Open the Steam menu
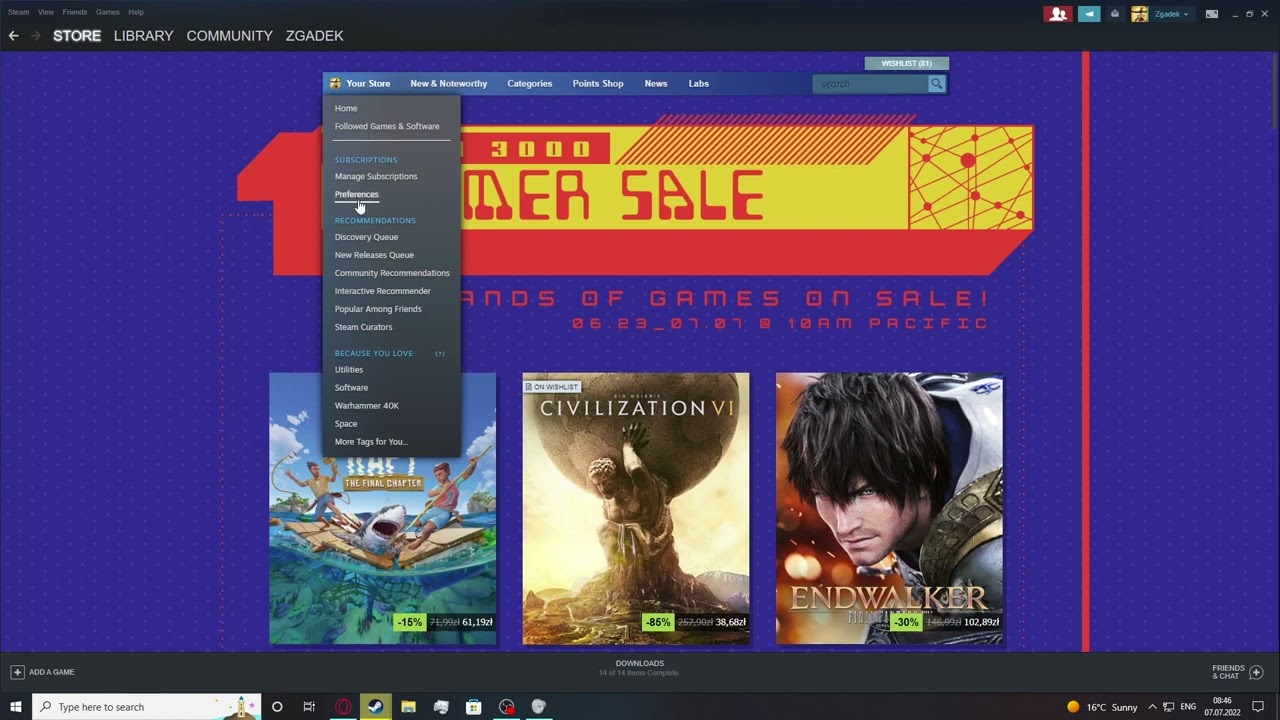Screen dimensions: 1280x720 click(x=18, y=12)
